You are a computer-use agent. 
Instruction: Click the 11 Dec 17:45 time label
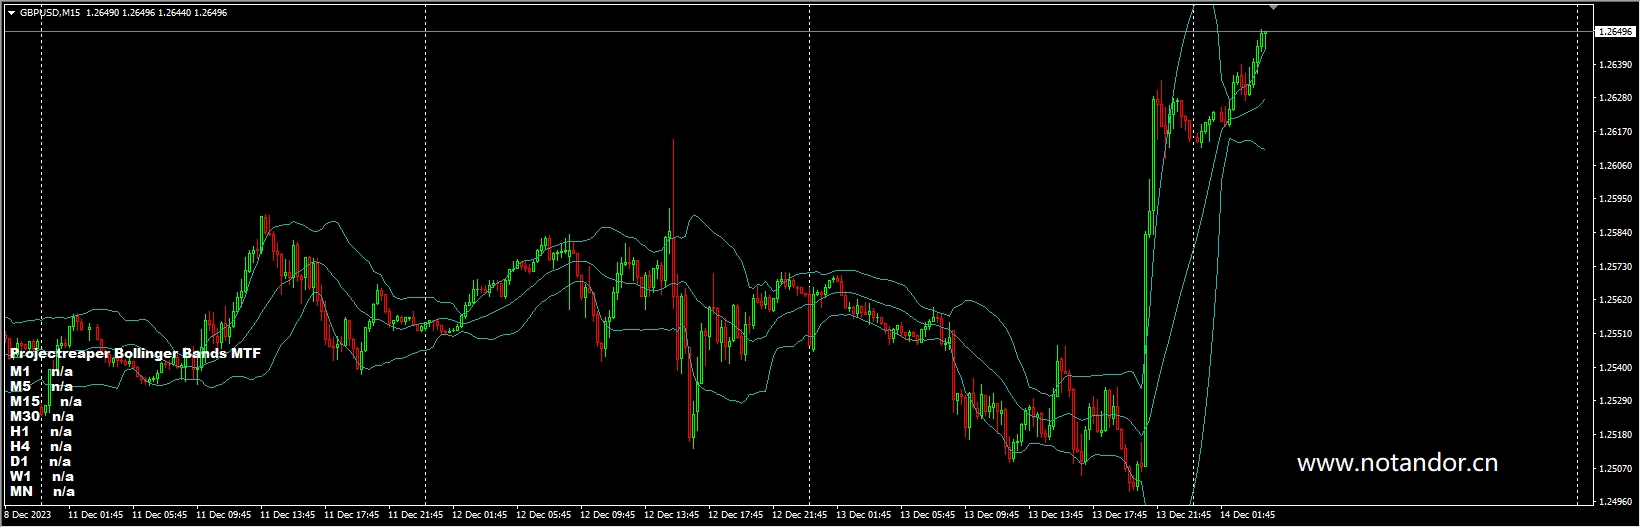[x=352, y=516]
